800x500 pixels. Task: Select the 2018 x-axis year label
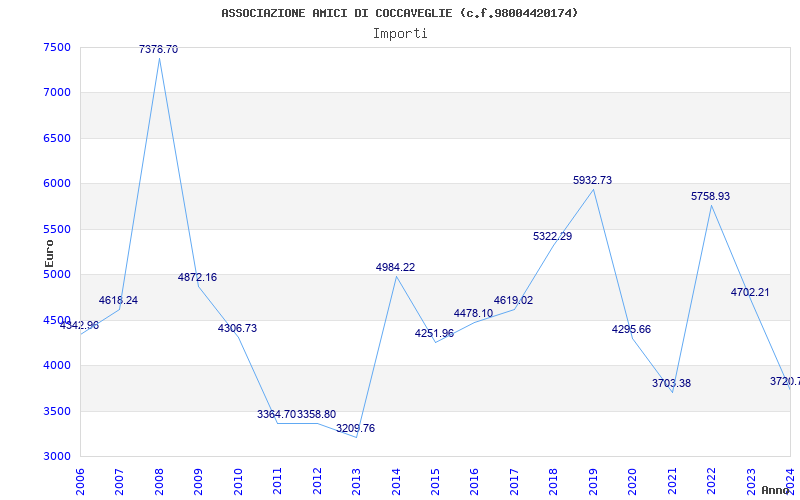pos(554,482)
